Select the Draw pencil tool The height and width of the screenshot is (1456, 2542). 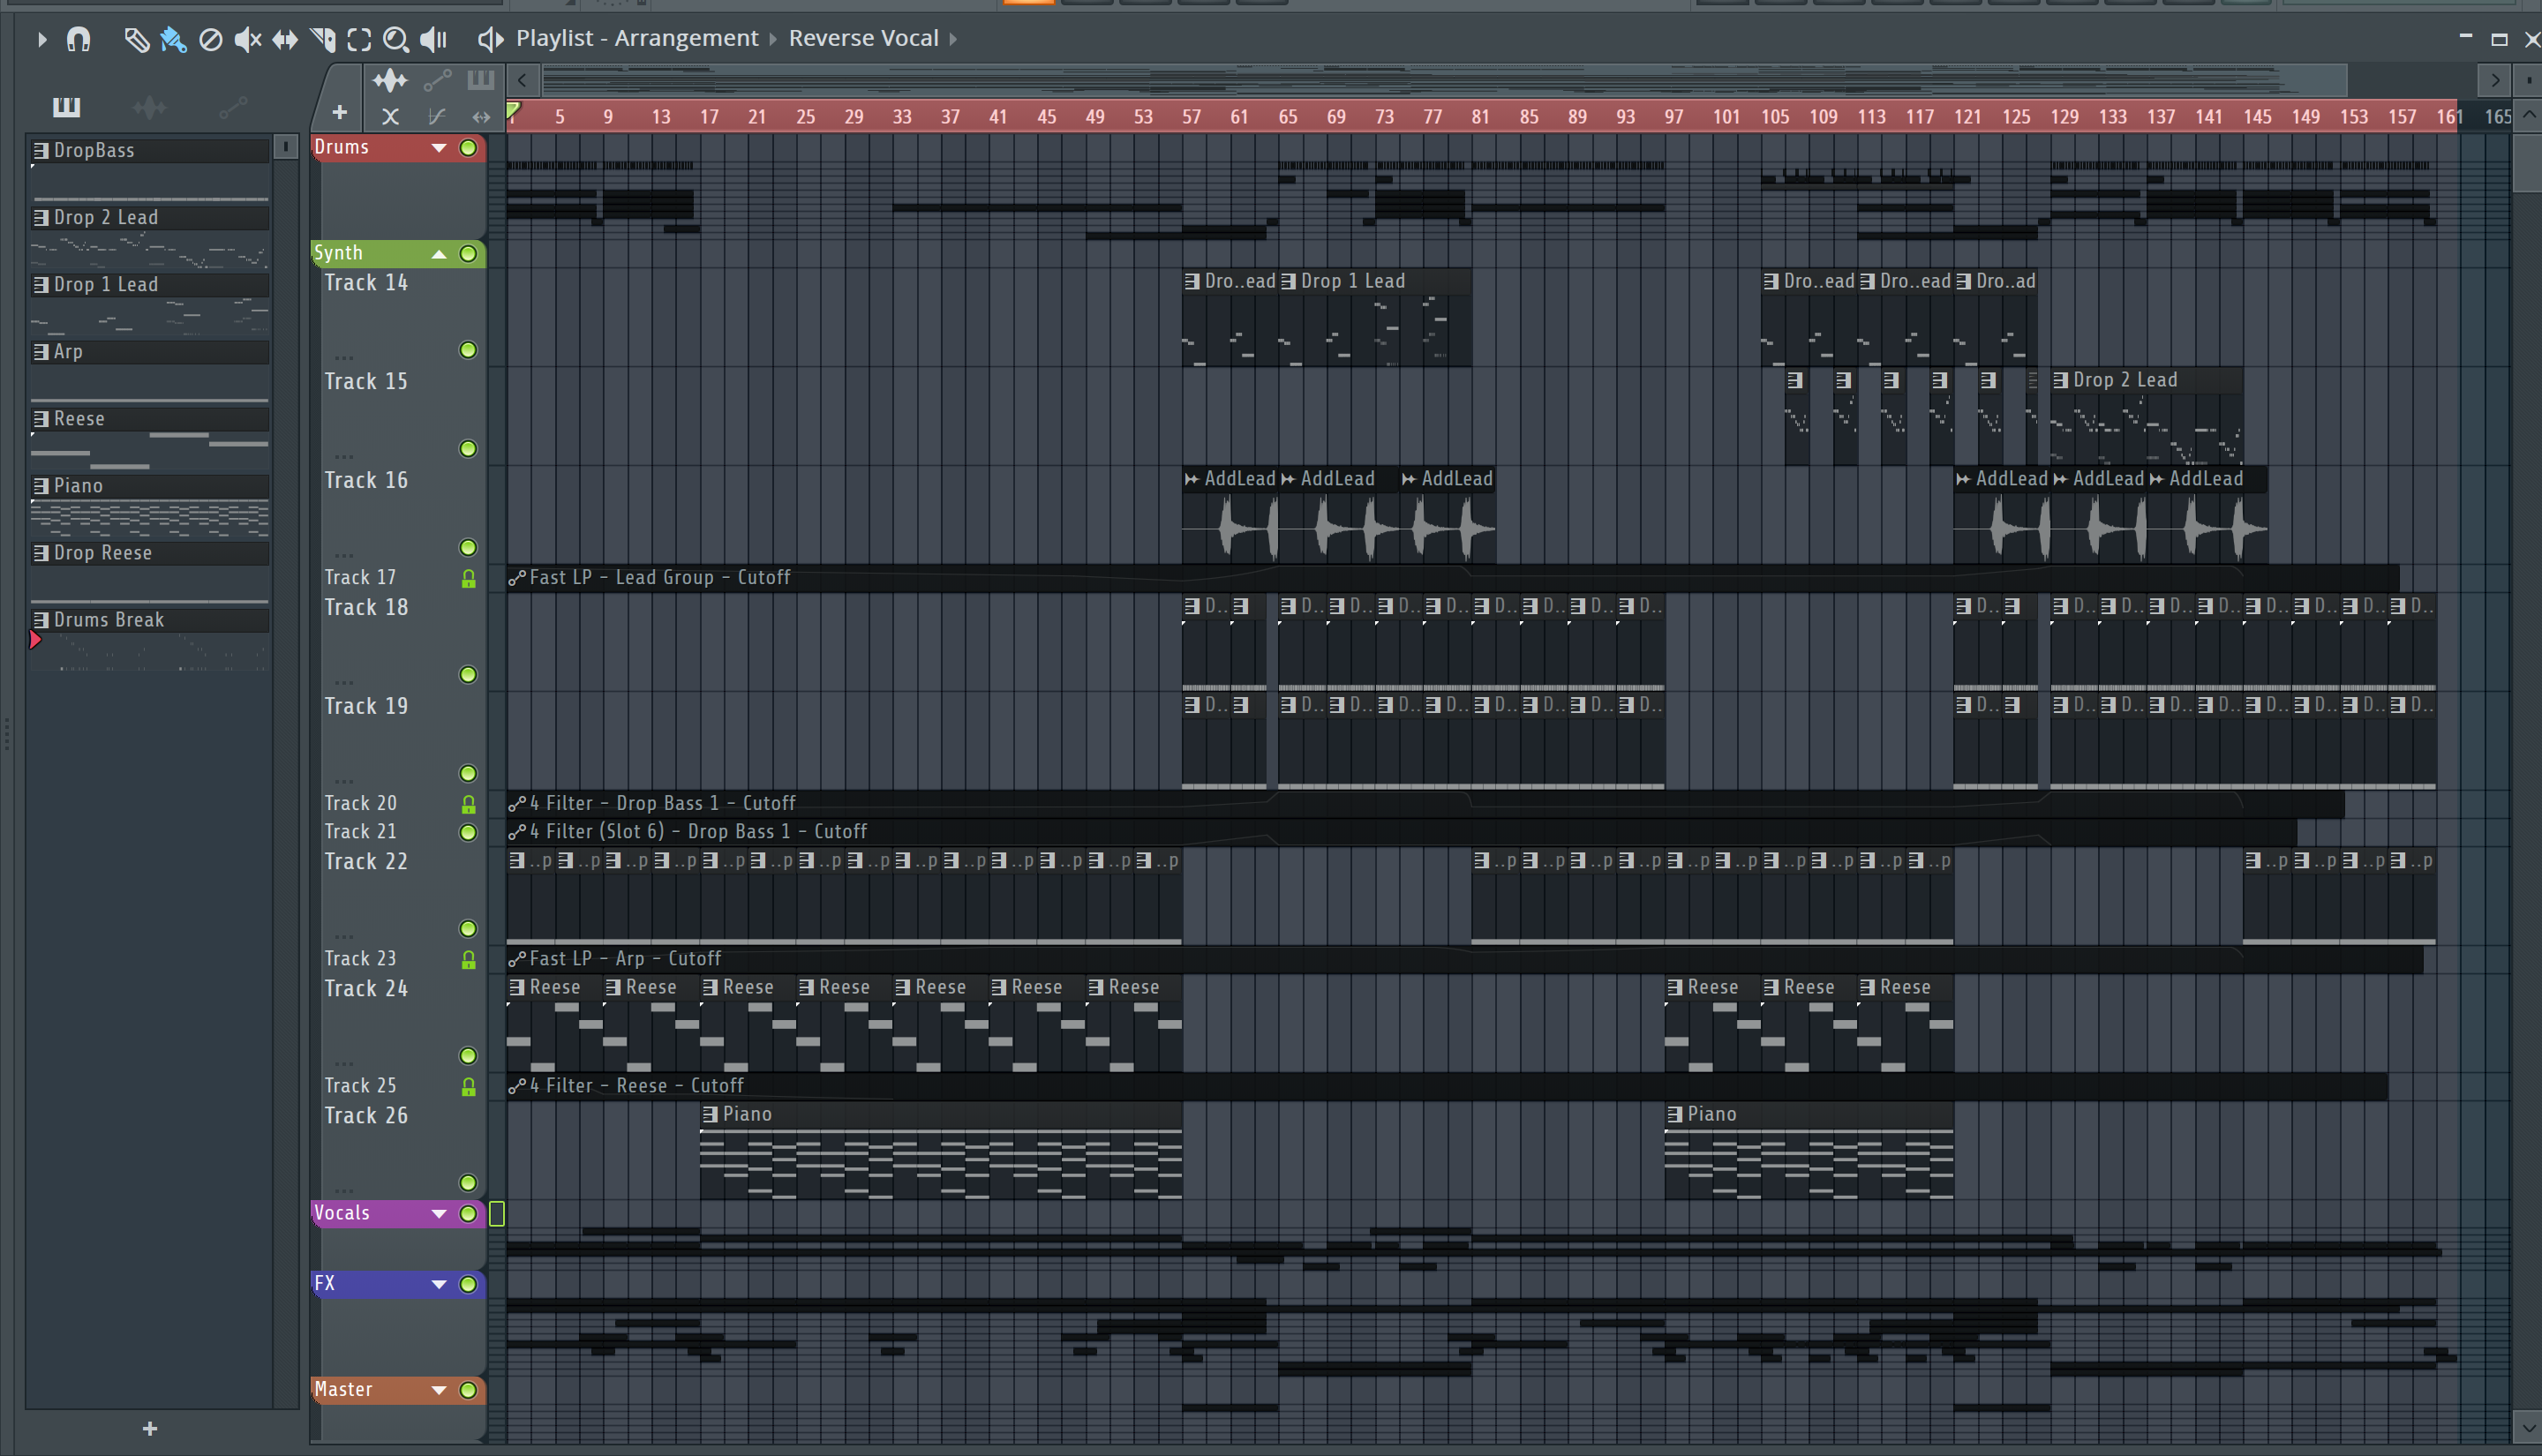(136, 39)
